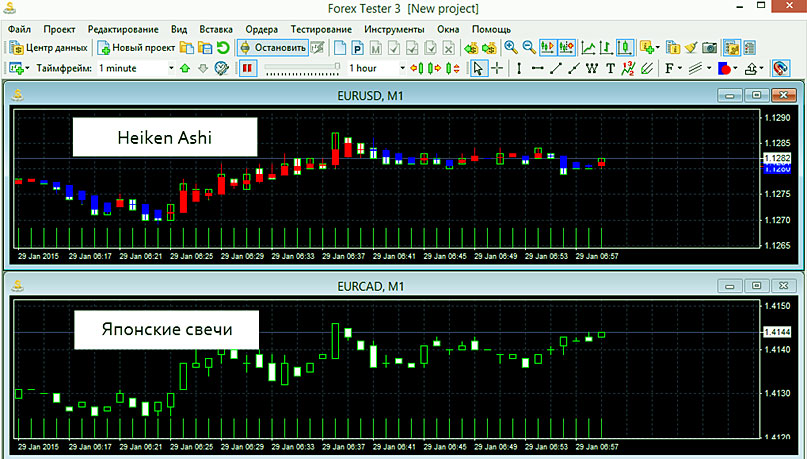The image size is (807, 459).
Task: Select the text label tool T
Action: point(611,68)
